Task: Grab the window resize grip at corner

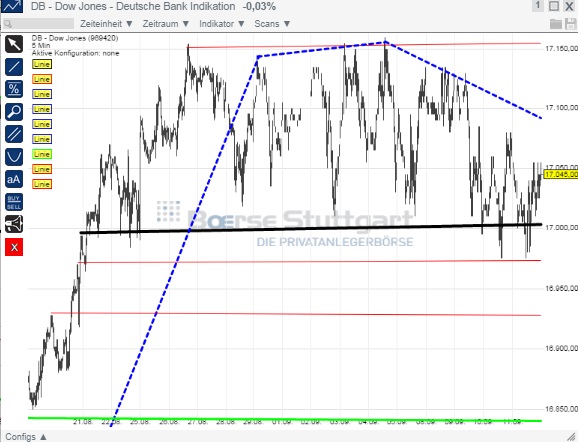Action: 572,436
